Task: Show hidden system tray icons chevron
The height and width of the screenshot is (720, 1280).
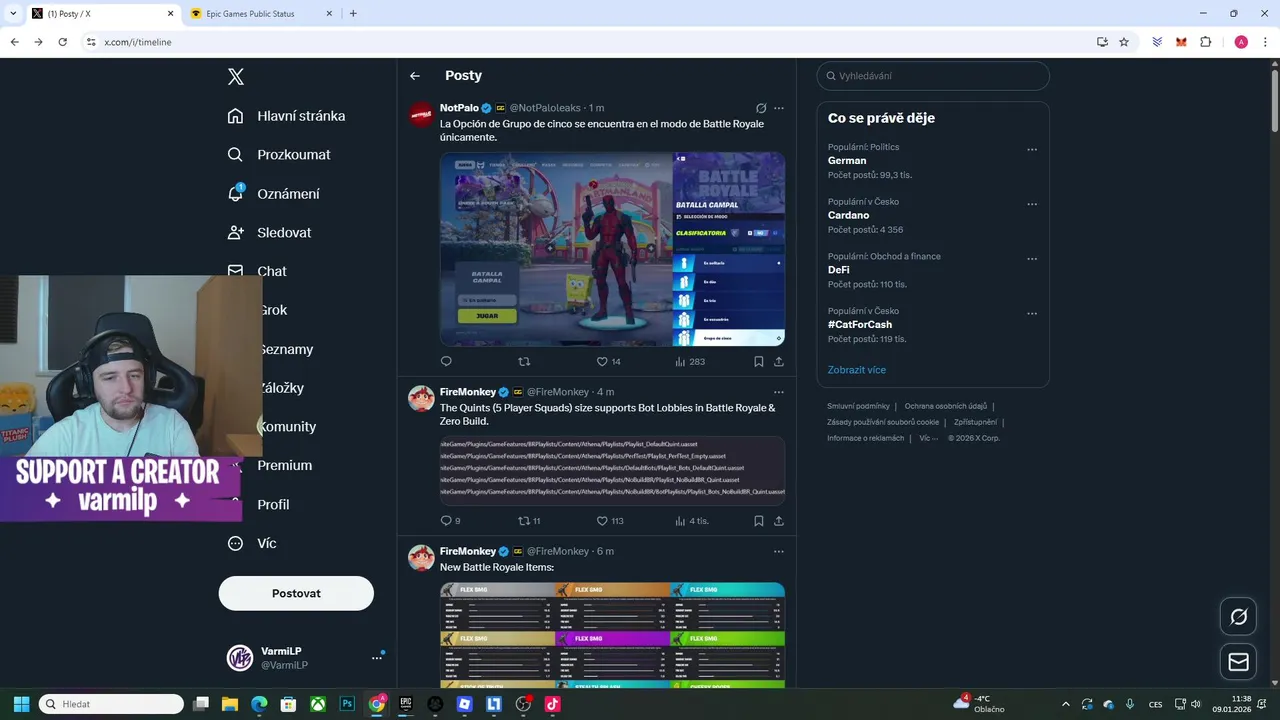Action: point(1065,704)
